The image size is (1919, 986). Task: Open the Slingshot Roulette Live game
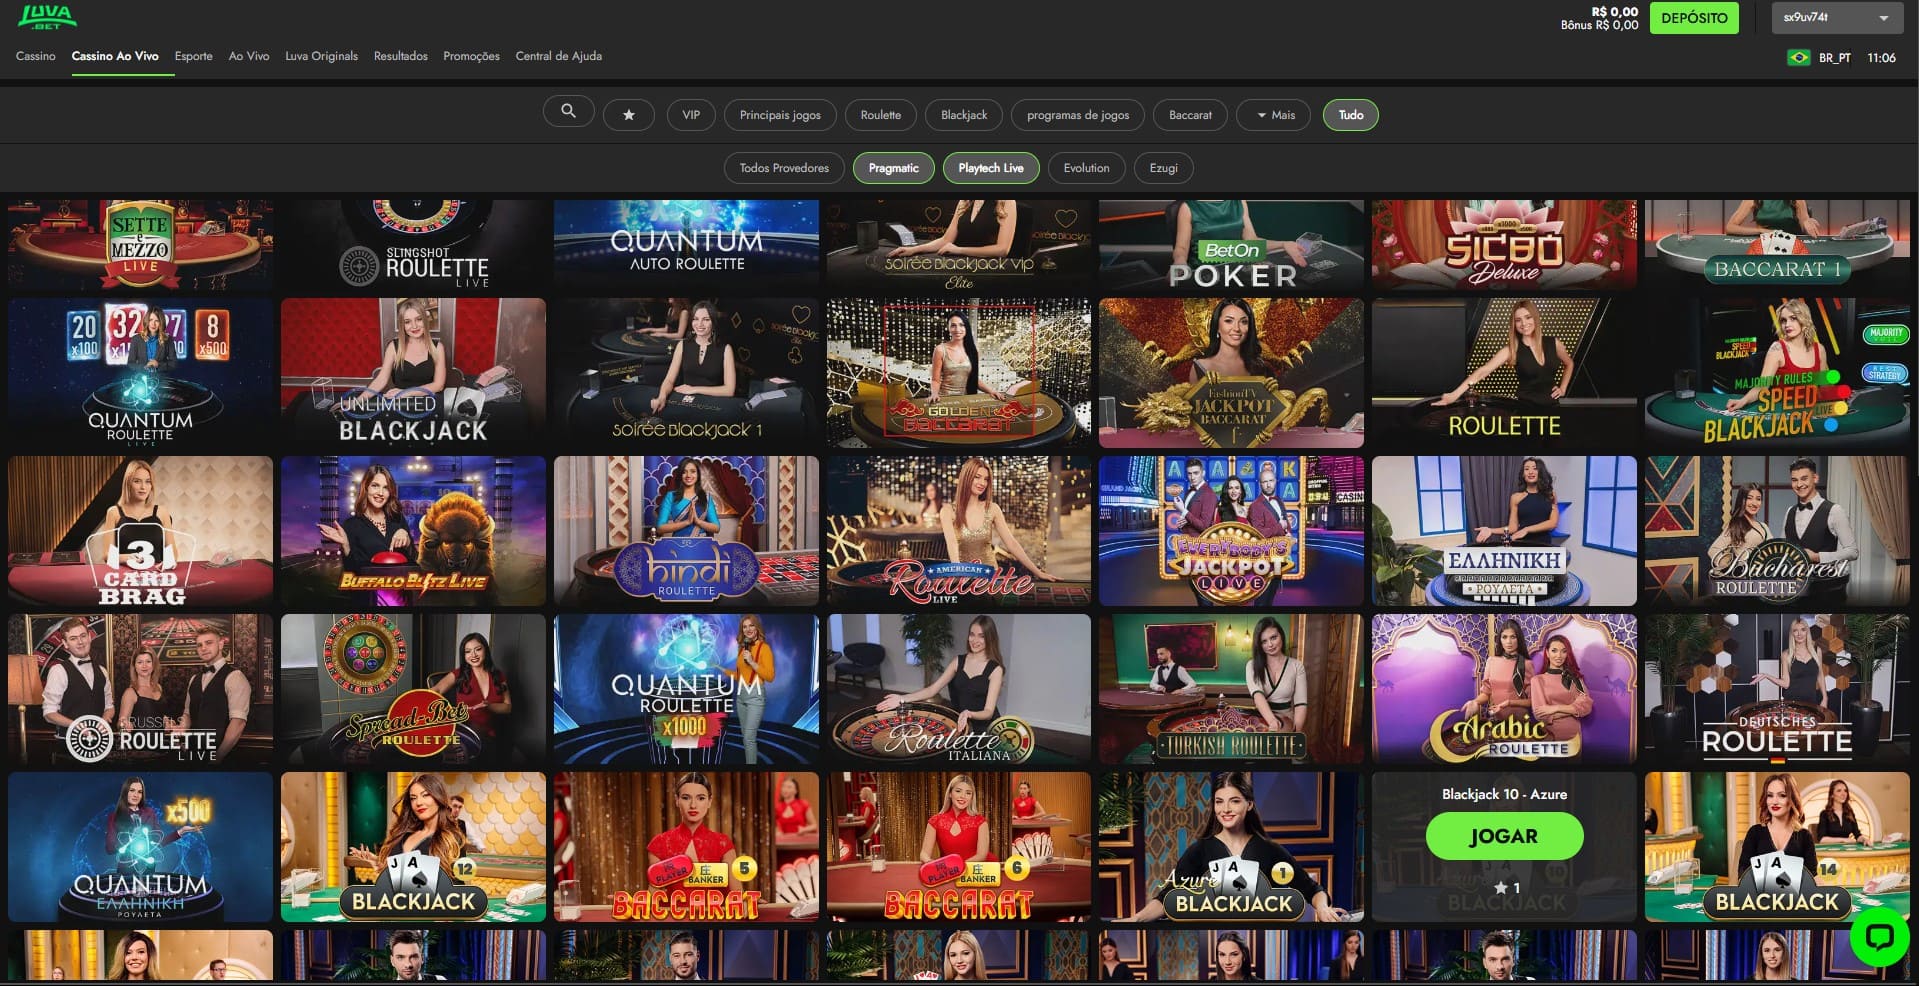coord(413,244)
